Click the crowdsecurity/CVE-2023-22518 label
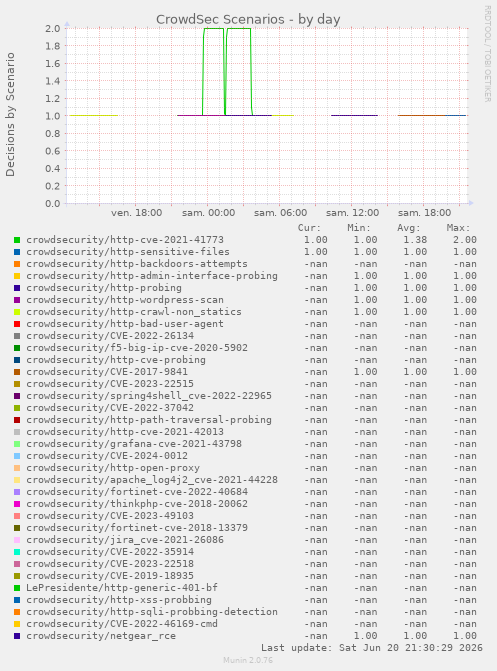497x671 pixels. [x=110, y=564]
